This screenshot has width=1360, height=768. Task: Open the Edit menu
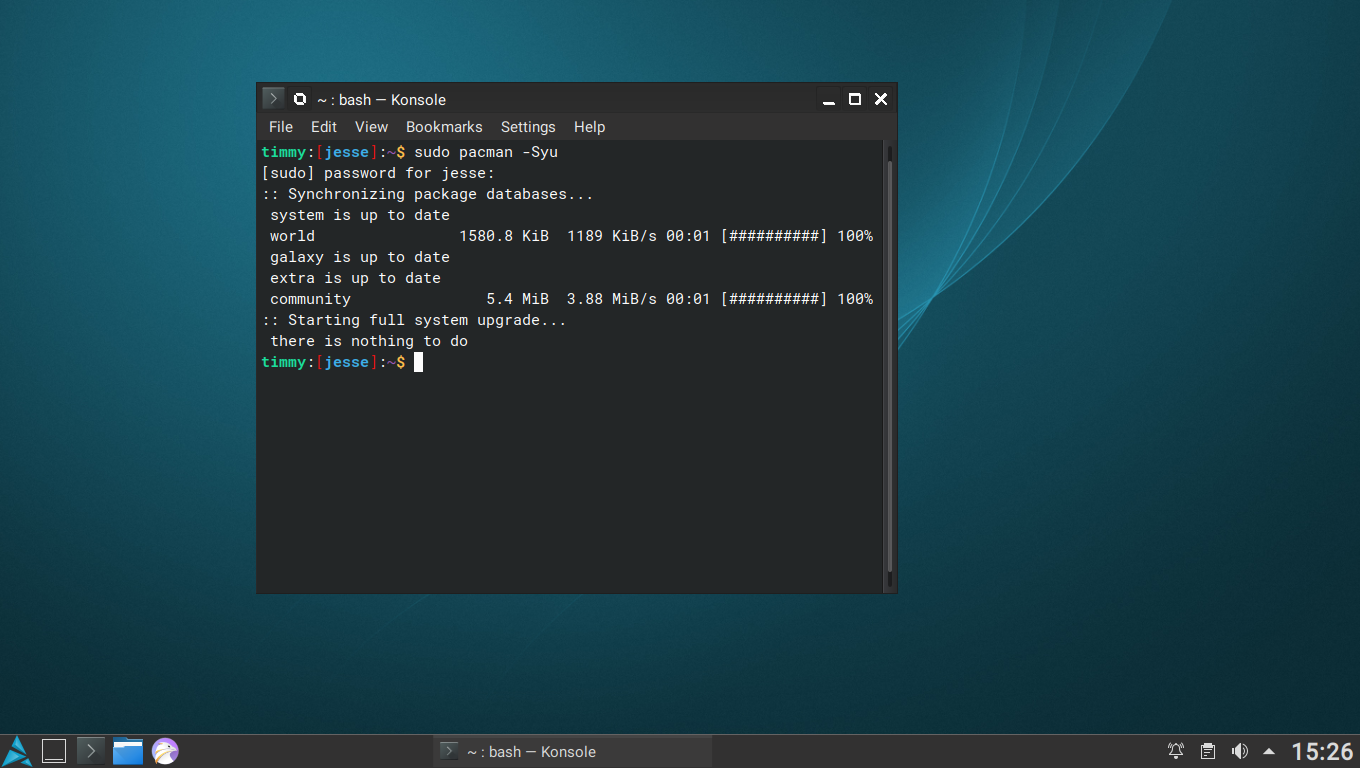click(x=324, y=127)
